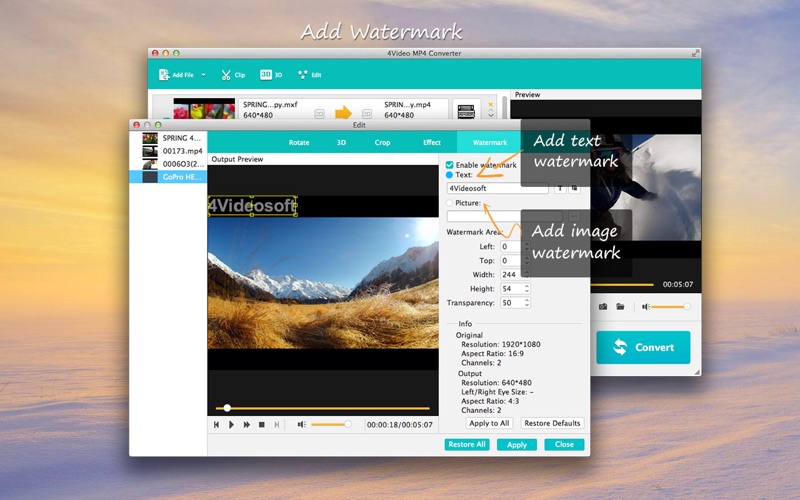Click the Edit wand tool in toolbar
Image resolution: width=800 pixels, height=500 pixels.
click(x=309, y=75)
